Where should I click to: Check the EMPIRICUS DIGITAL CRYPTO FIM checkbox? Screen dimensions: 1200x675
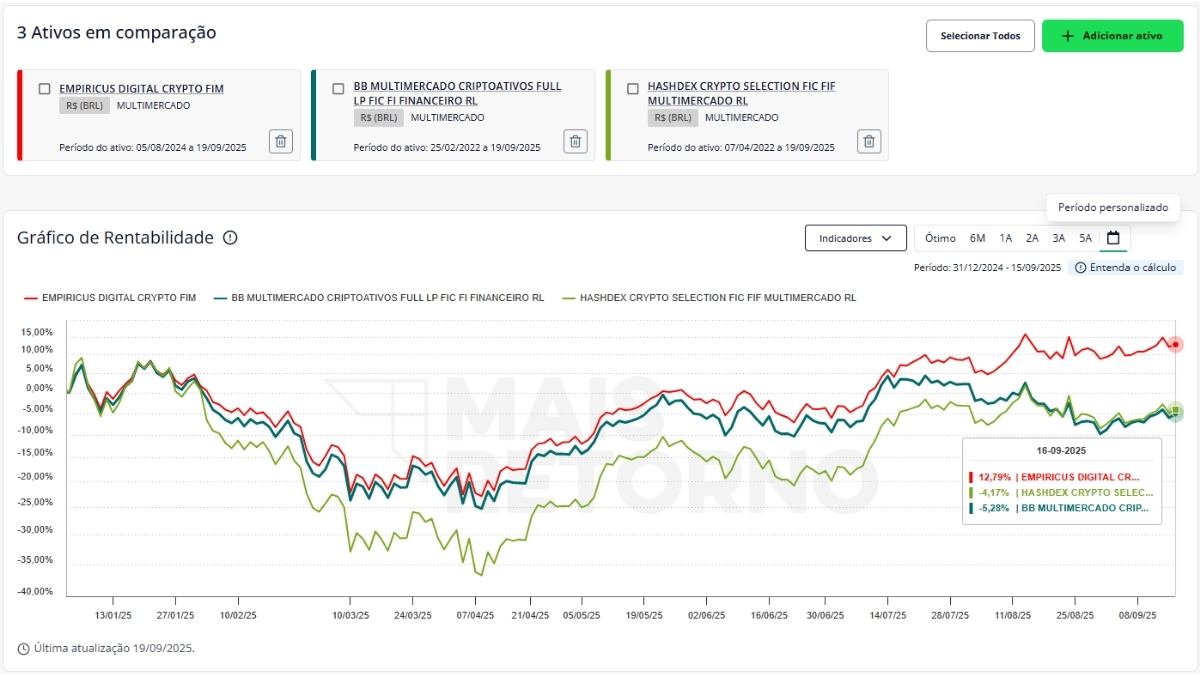click(x=44, y=89)
